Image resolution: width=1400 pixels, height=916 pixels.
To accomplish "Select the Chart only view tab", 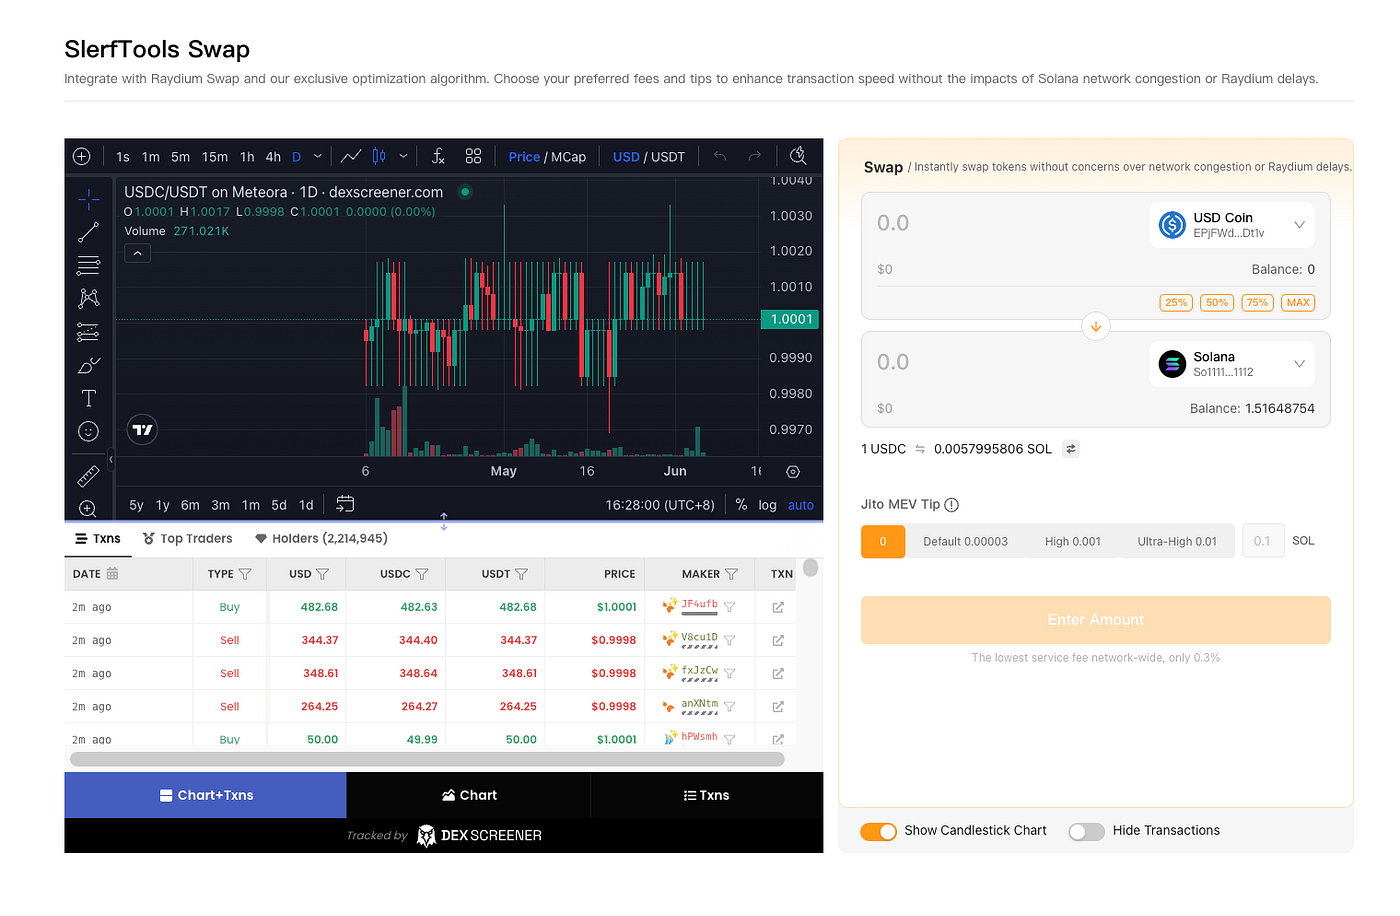I will pyautogui.click(x=469, y=795).
